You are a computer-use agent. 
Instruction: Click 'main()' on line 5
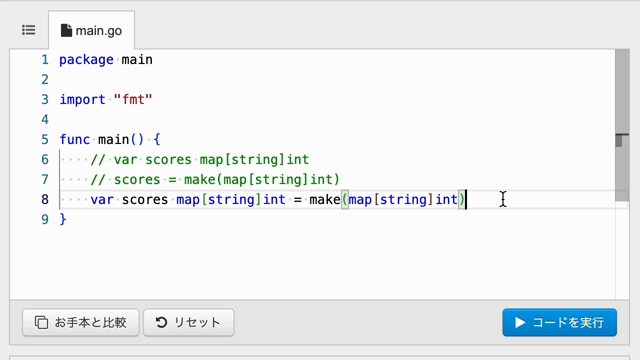click(x=121, y=140)
